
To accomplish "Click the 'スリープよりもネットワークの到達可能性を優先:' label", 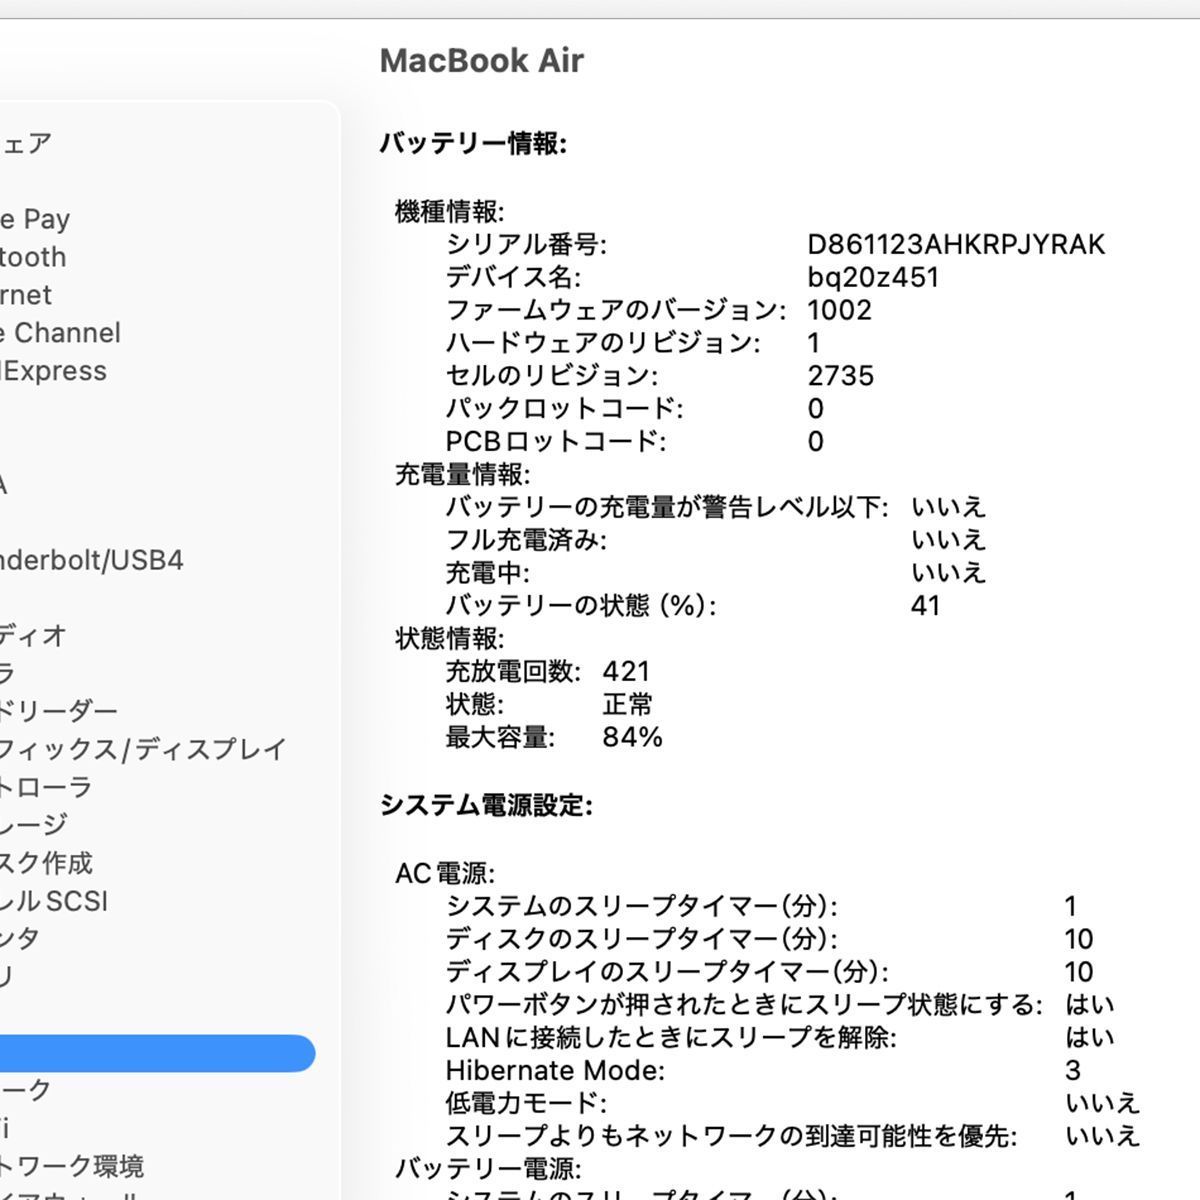I will pos(731,1137).
